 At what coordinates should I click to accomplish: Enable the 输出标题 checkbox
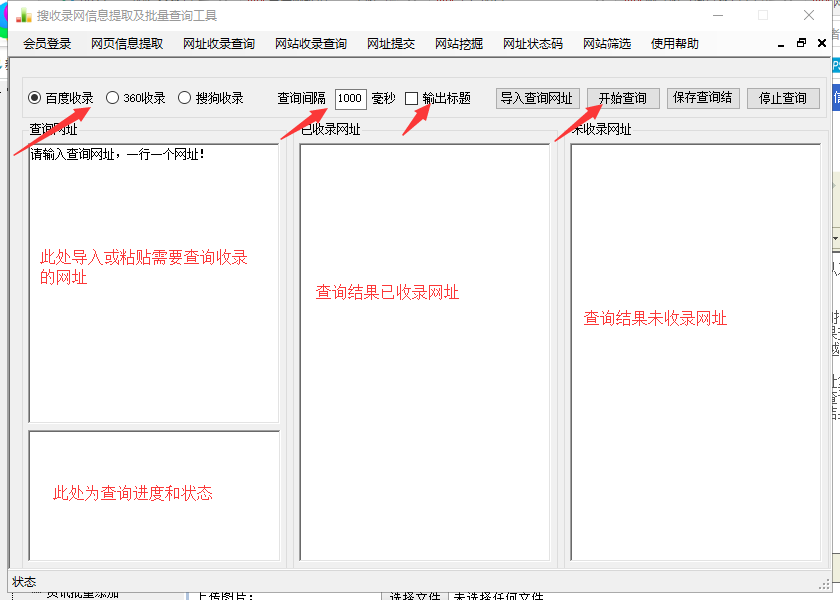(x=411, y=98)
